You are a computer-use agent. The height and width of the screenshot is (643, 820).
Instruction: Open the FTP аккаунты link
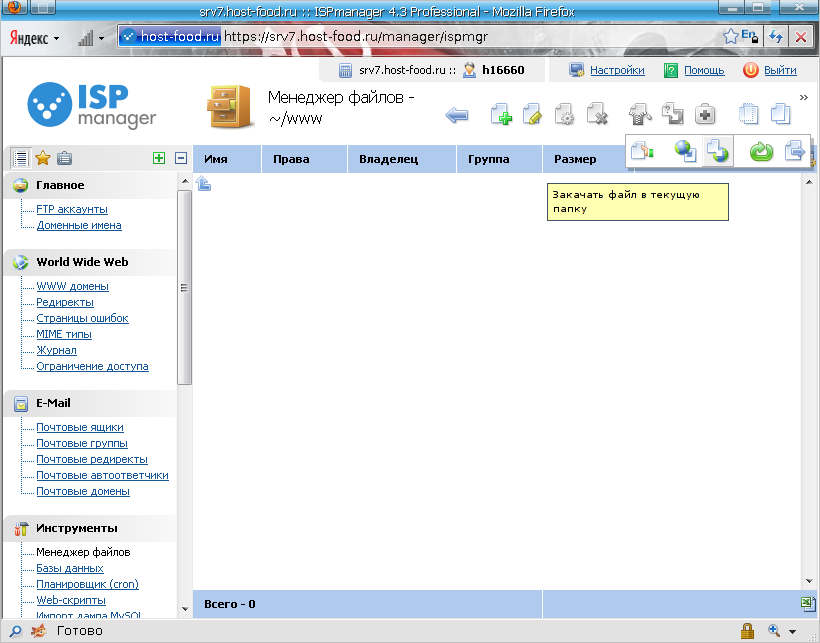[x=72, y=210]
